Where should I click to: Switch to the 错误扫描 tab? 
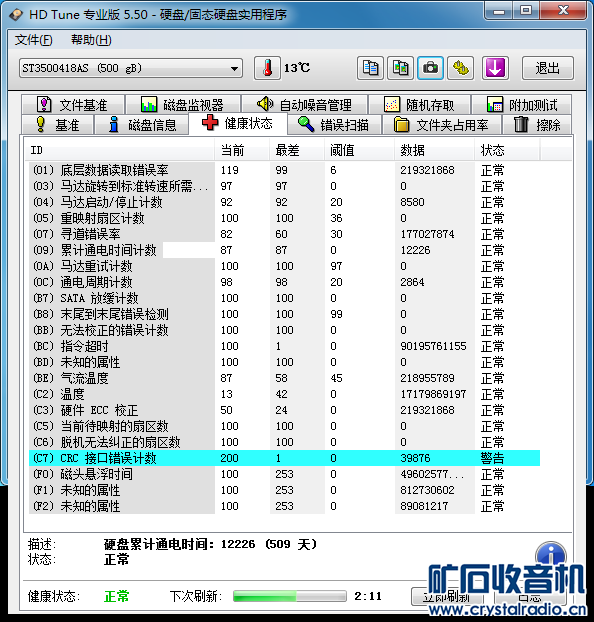point(334,125)
